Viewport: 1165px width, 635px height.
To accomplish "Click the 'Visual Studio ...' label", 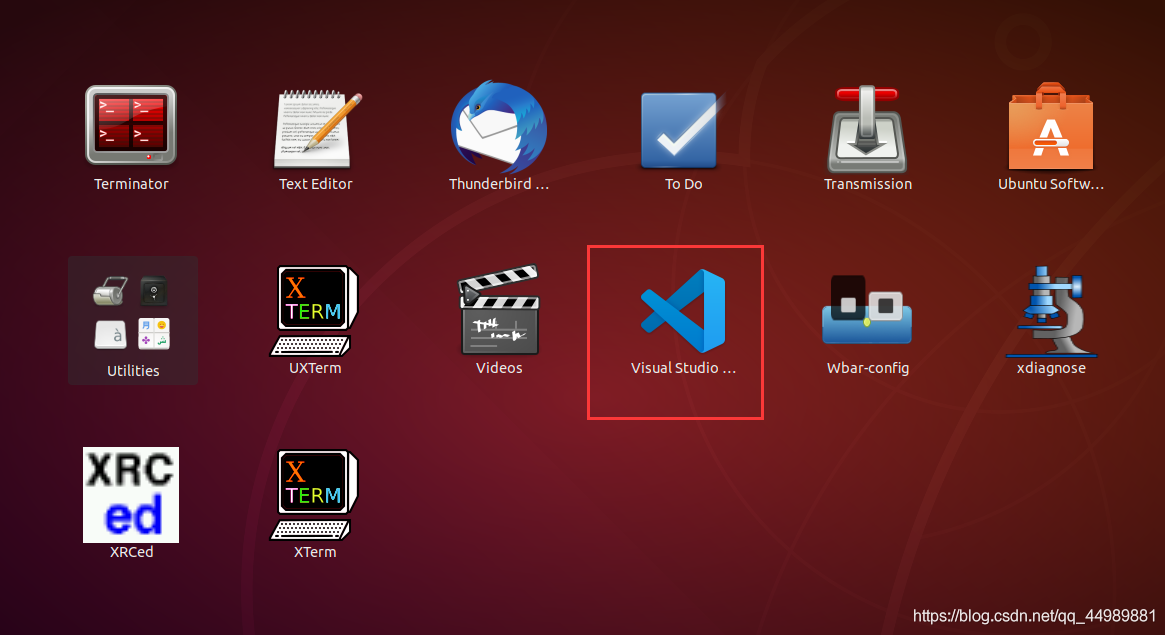I will tap(683, 368).
